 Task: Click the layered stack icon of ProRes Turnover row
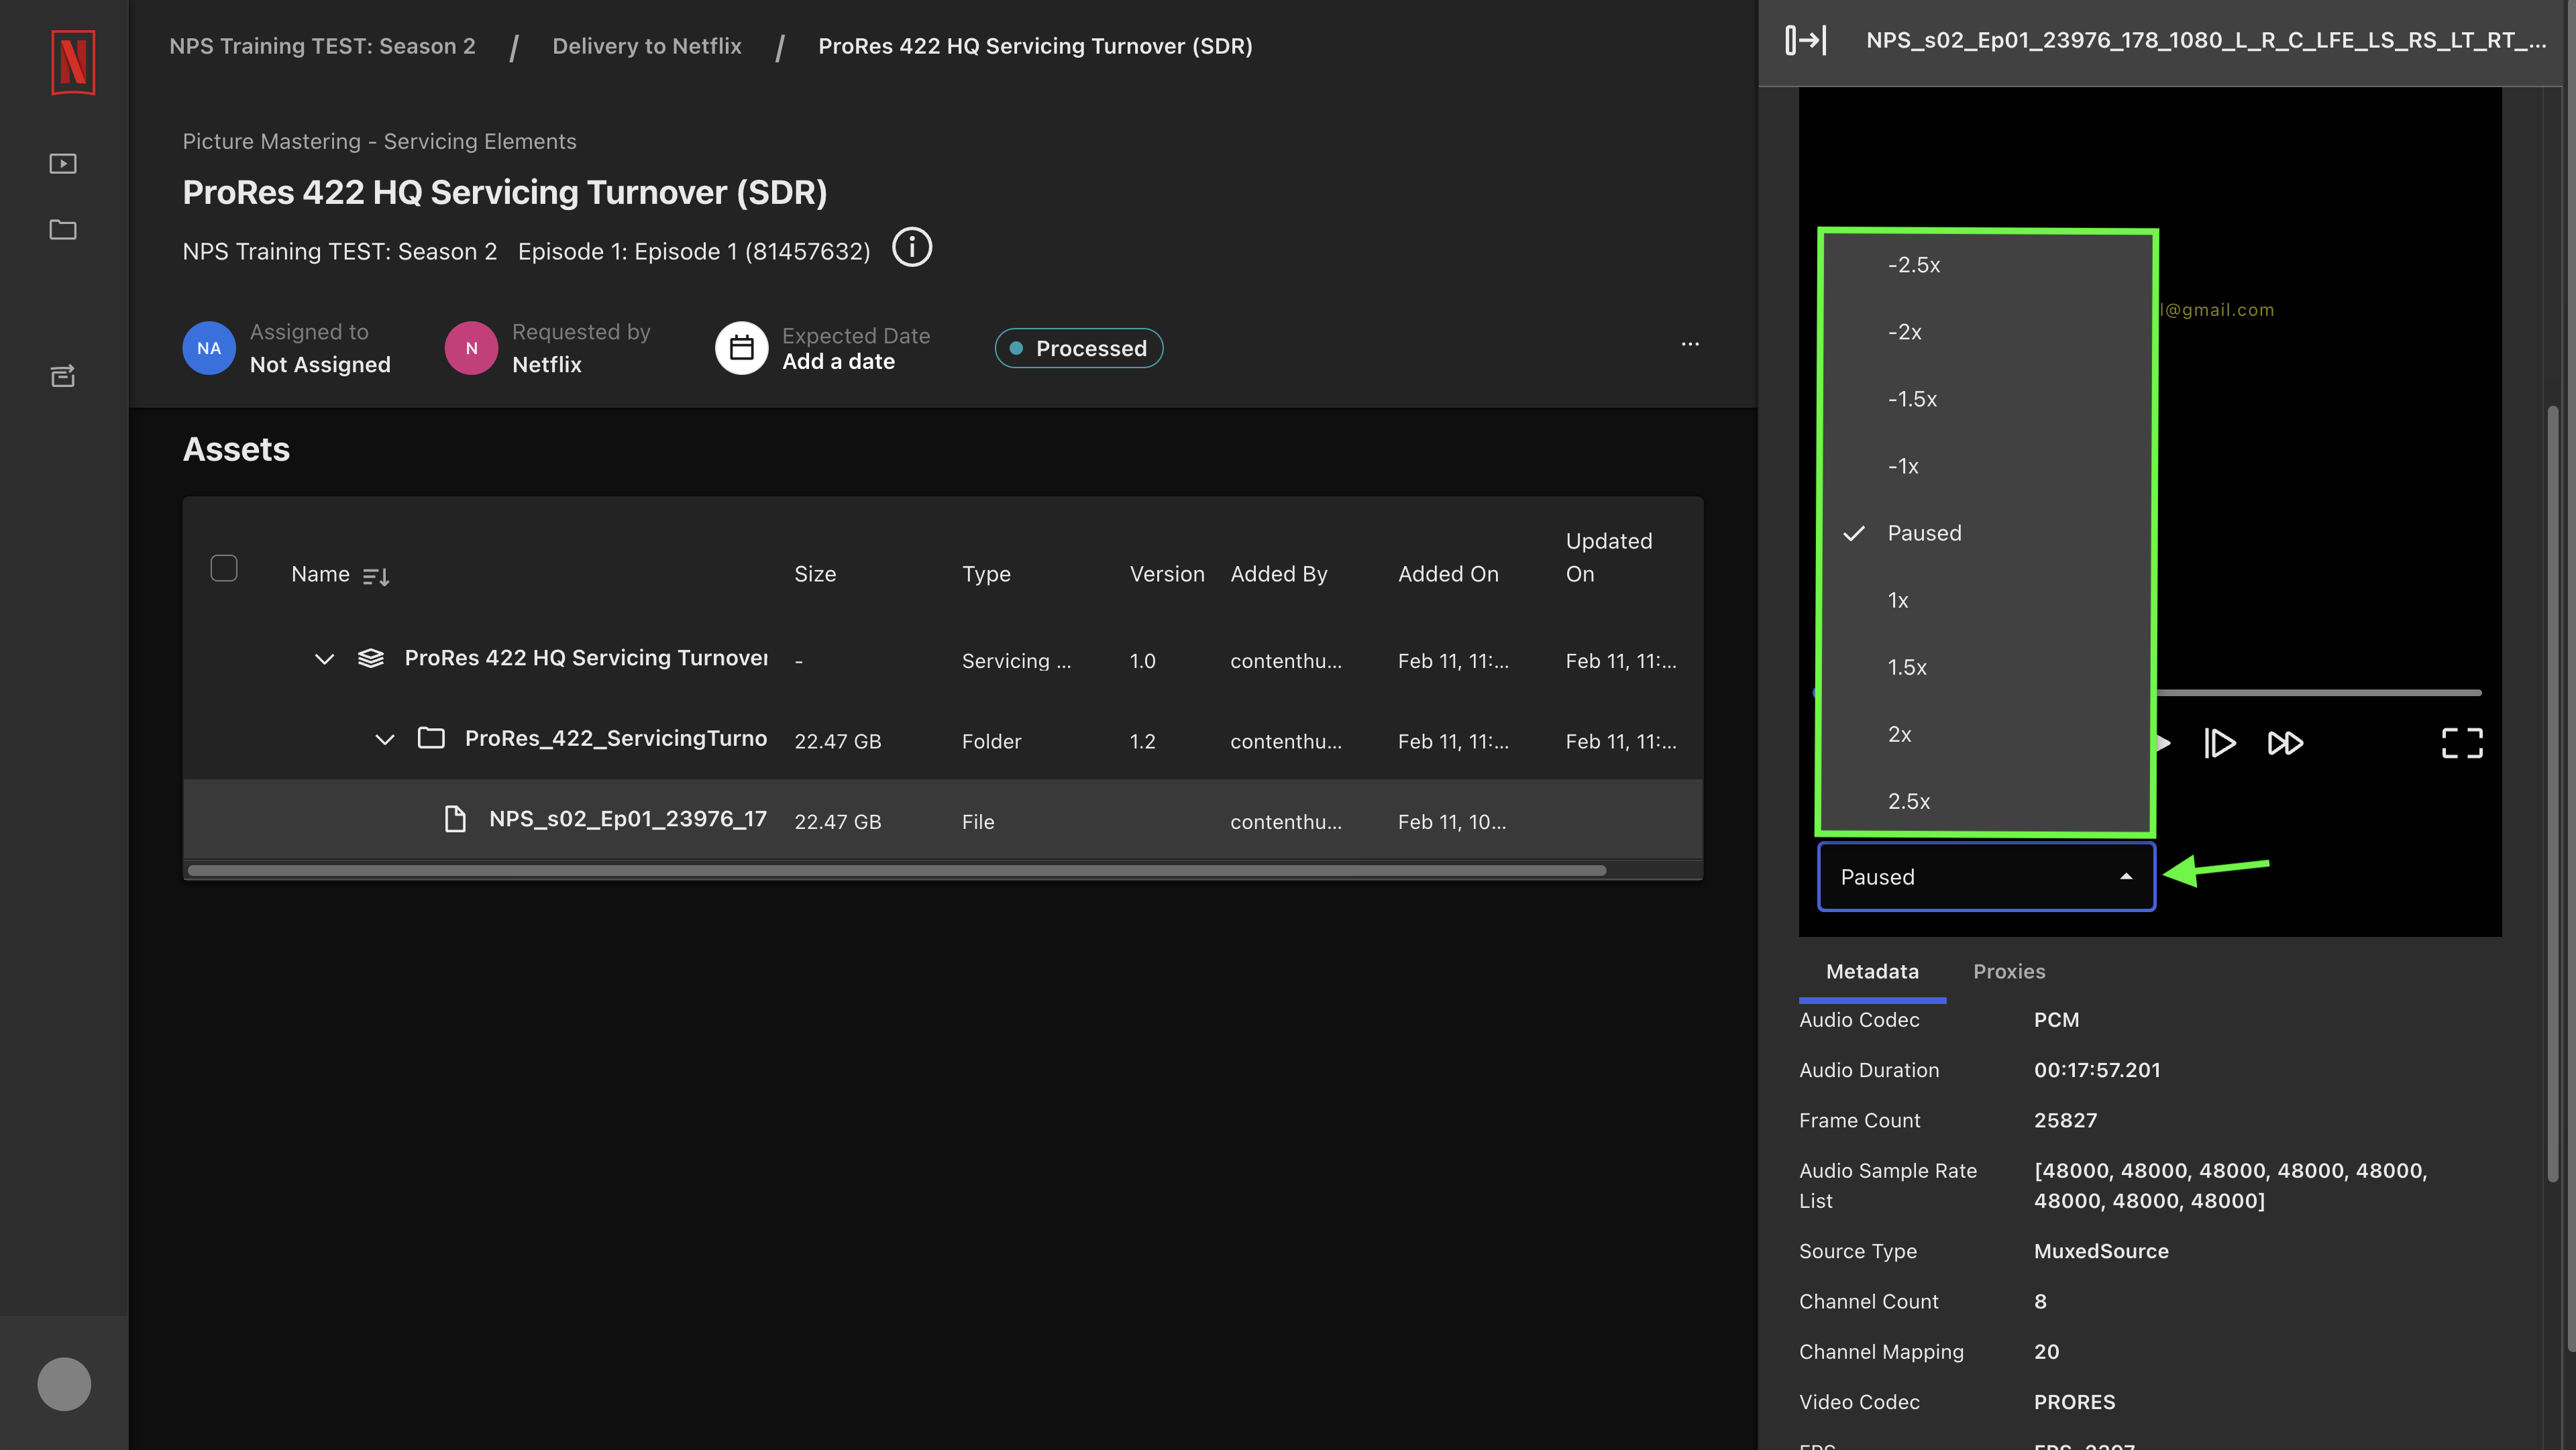[371, 658]
